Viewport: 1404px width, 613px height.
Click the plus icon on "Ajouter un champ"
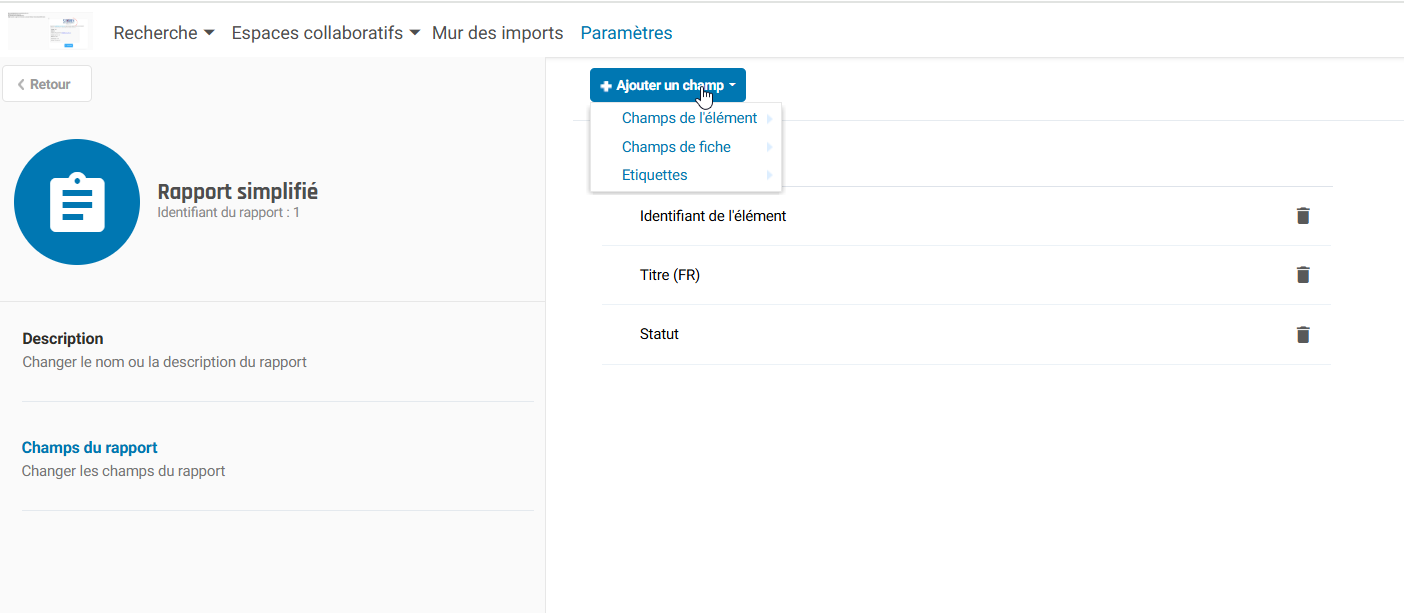(x=604, y=85)
